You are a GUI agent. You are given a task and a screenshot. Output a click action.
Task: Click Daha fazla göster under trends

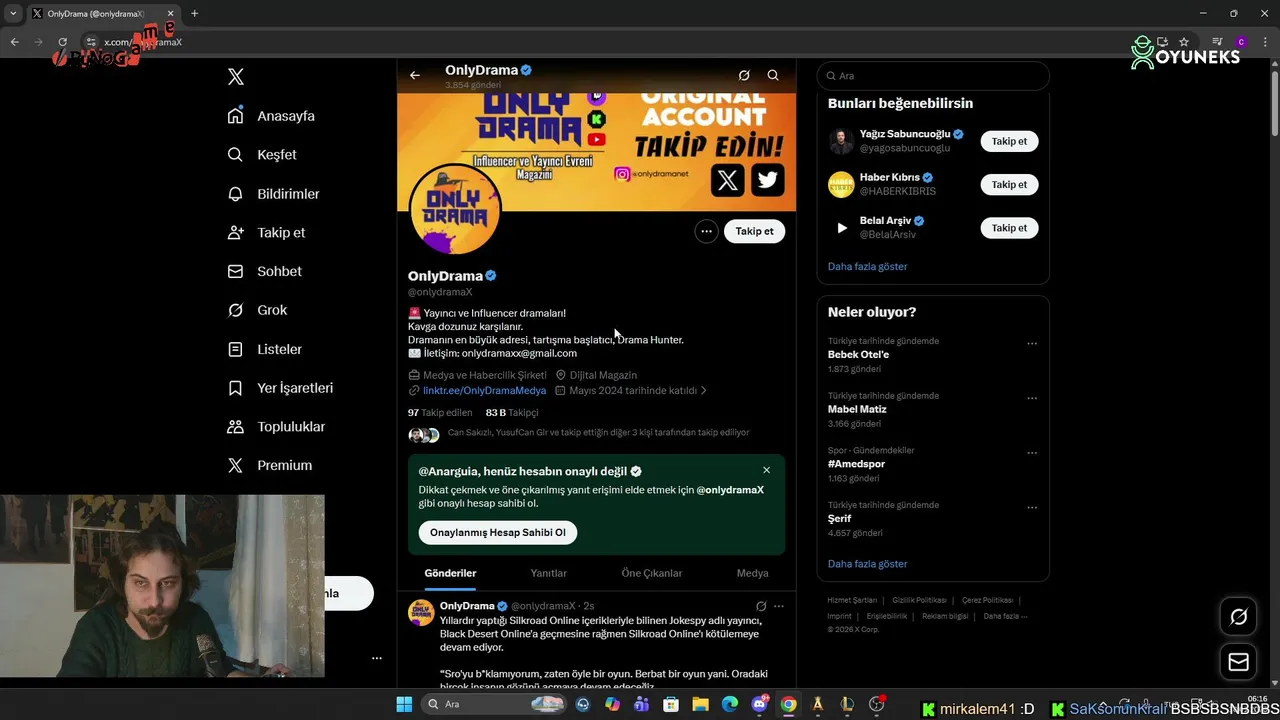click(867, 564)
